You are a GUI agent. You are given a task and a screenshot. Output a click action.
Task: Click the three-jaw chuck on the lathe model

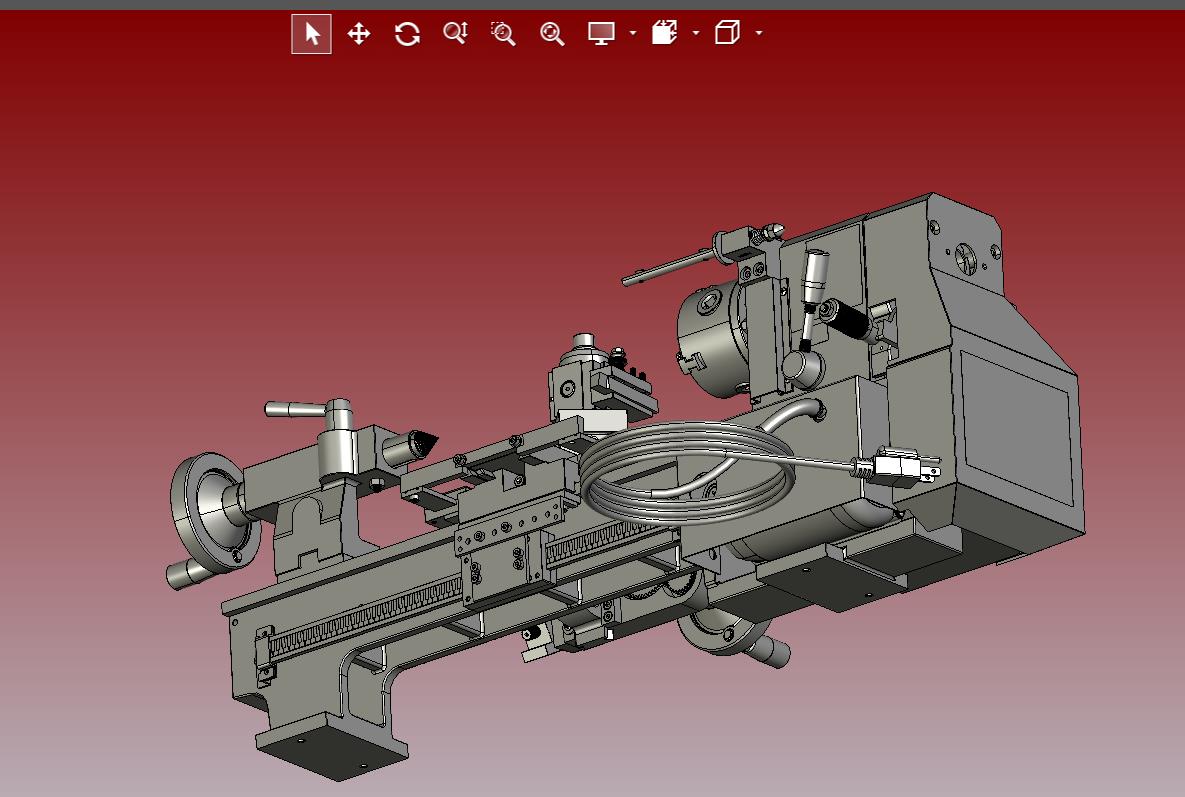(710, 341)
